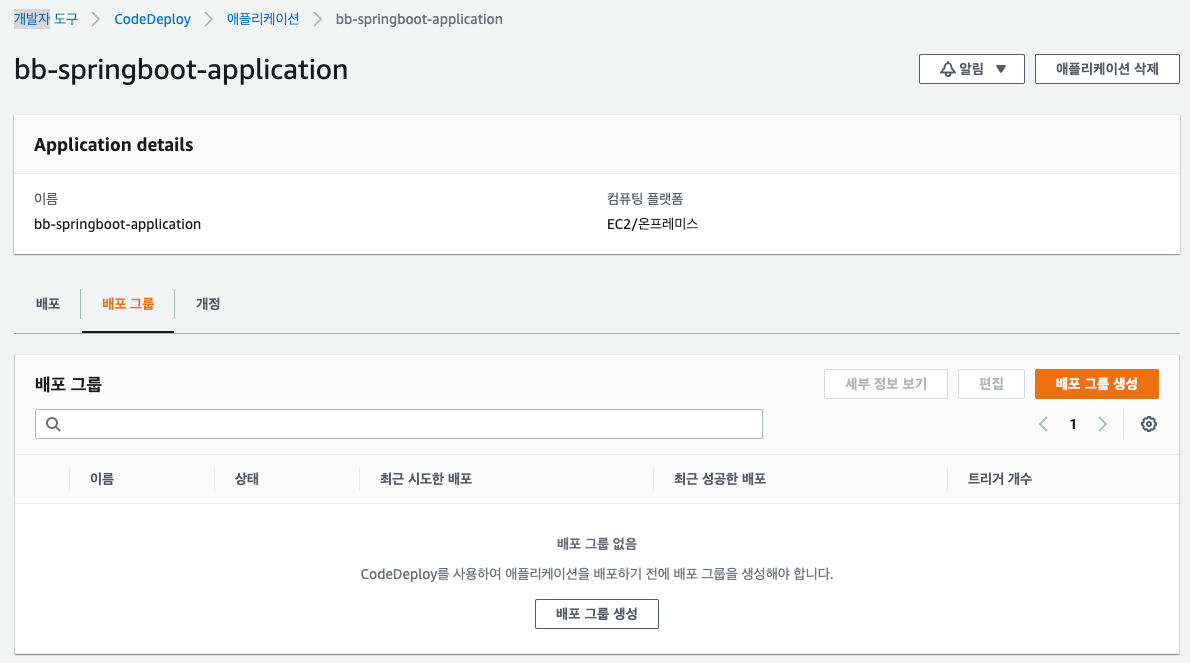Screen dimensions: 1190x663
Task: Click orange 배포 그룹 생성 button
Action: pos(1097,384)
